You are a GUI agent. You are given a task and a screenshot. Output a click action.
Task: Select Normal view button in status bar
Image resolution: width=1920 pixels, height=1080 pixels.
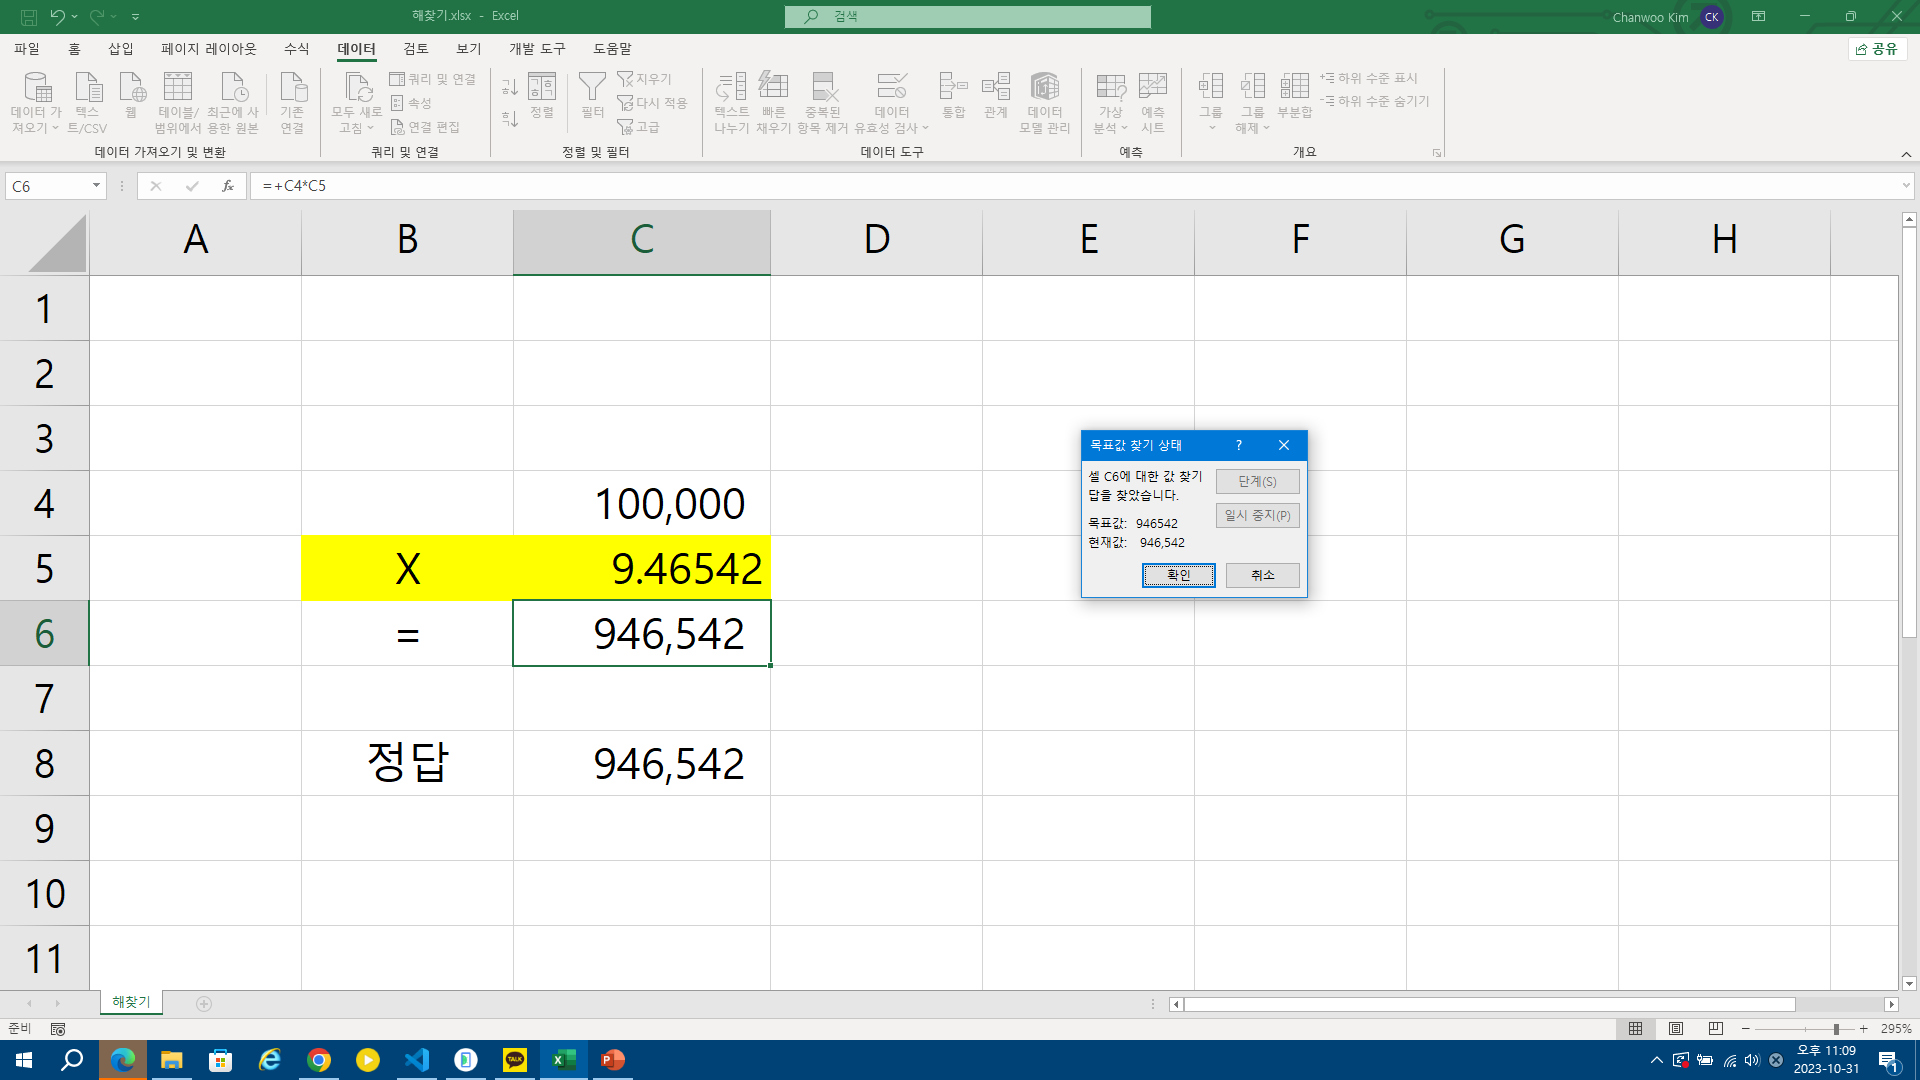1636,1029
